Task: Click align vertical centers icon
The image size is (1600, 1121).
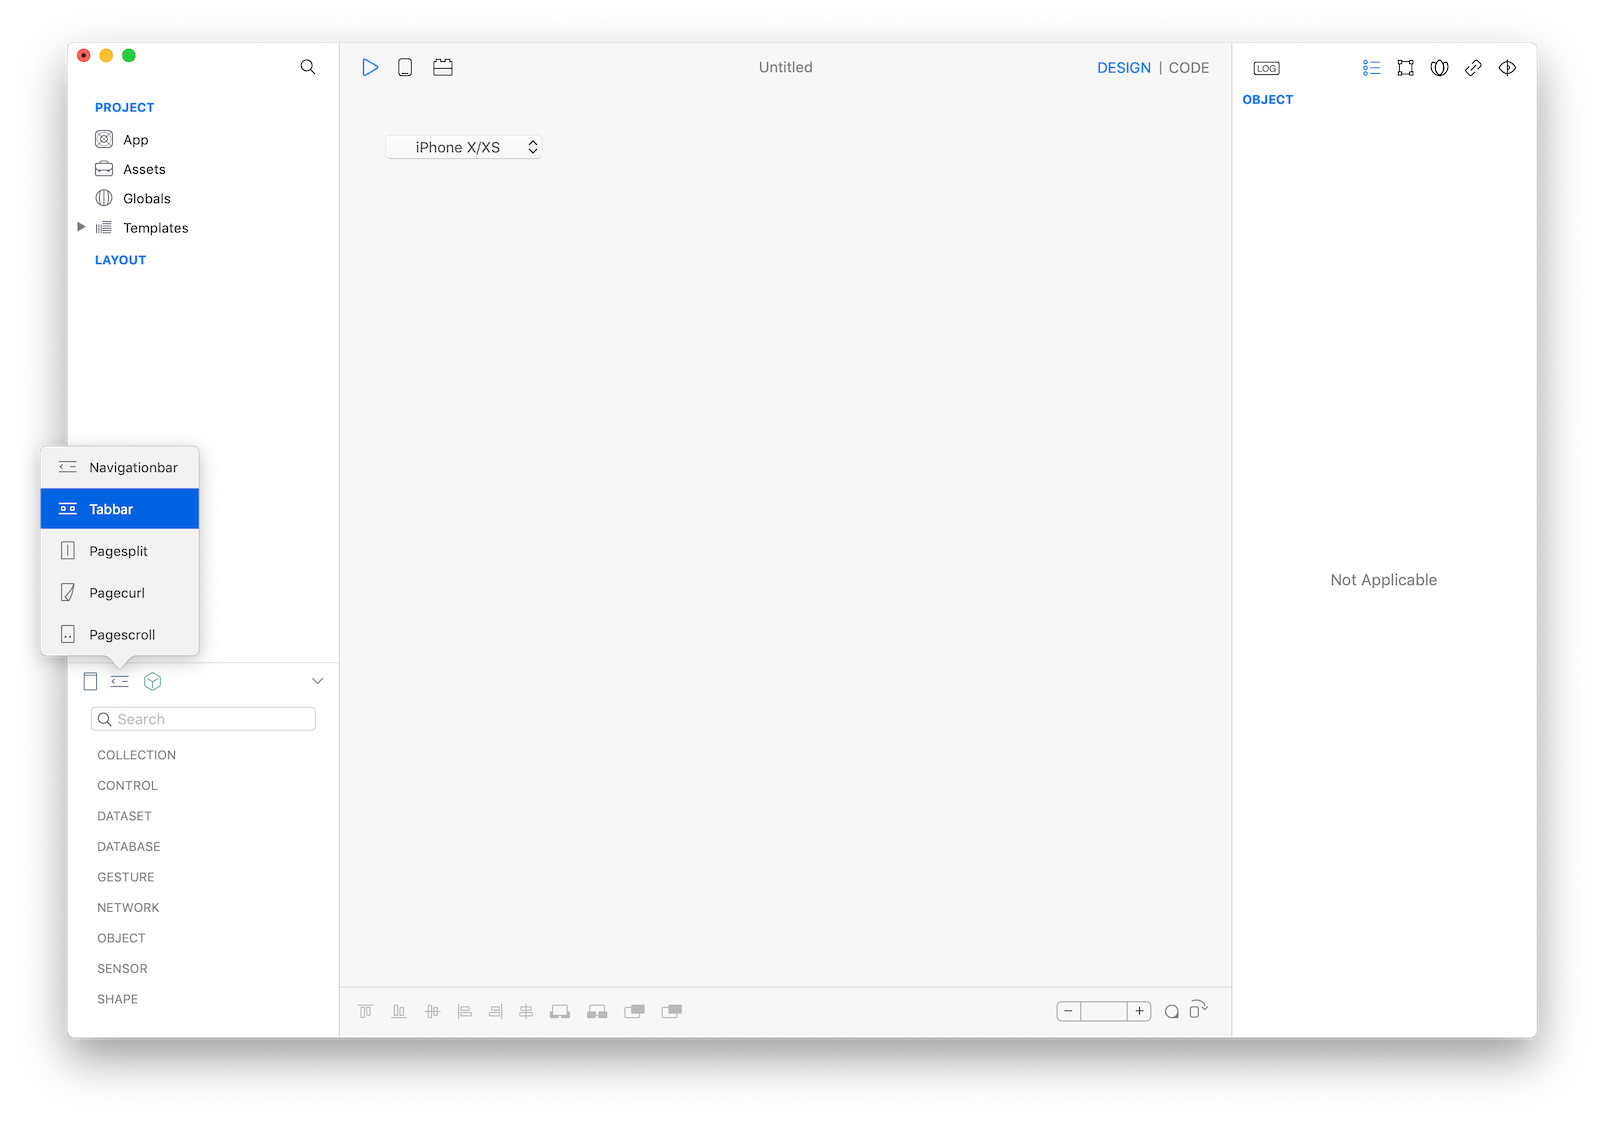Action: point(432,1011)
